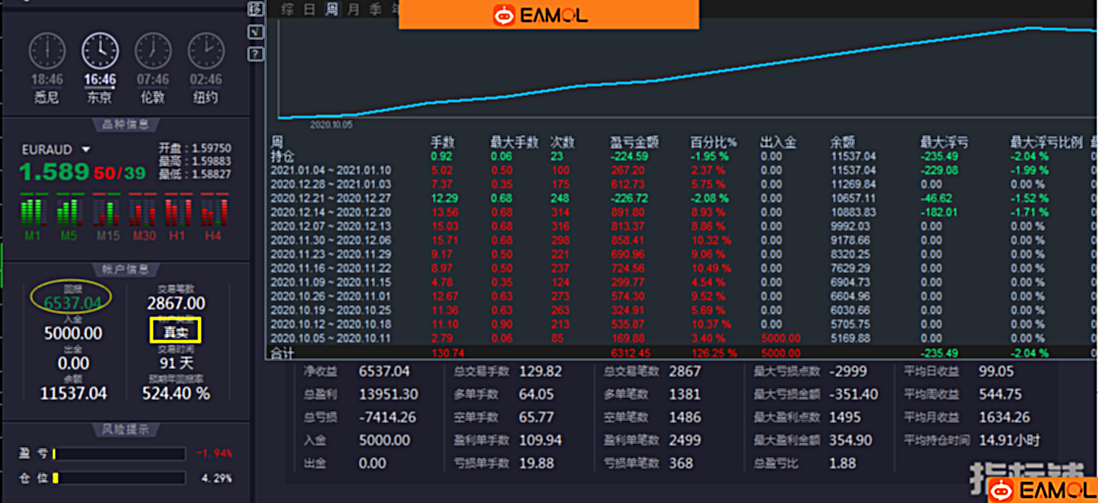Click the 129.82 总交易手数 value

(541, 371)
